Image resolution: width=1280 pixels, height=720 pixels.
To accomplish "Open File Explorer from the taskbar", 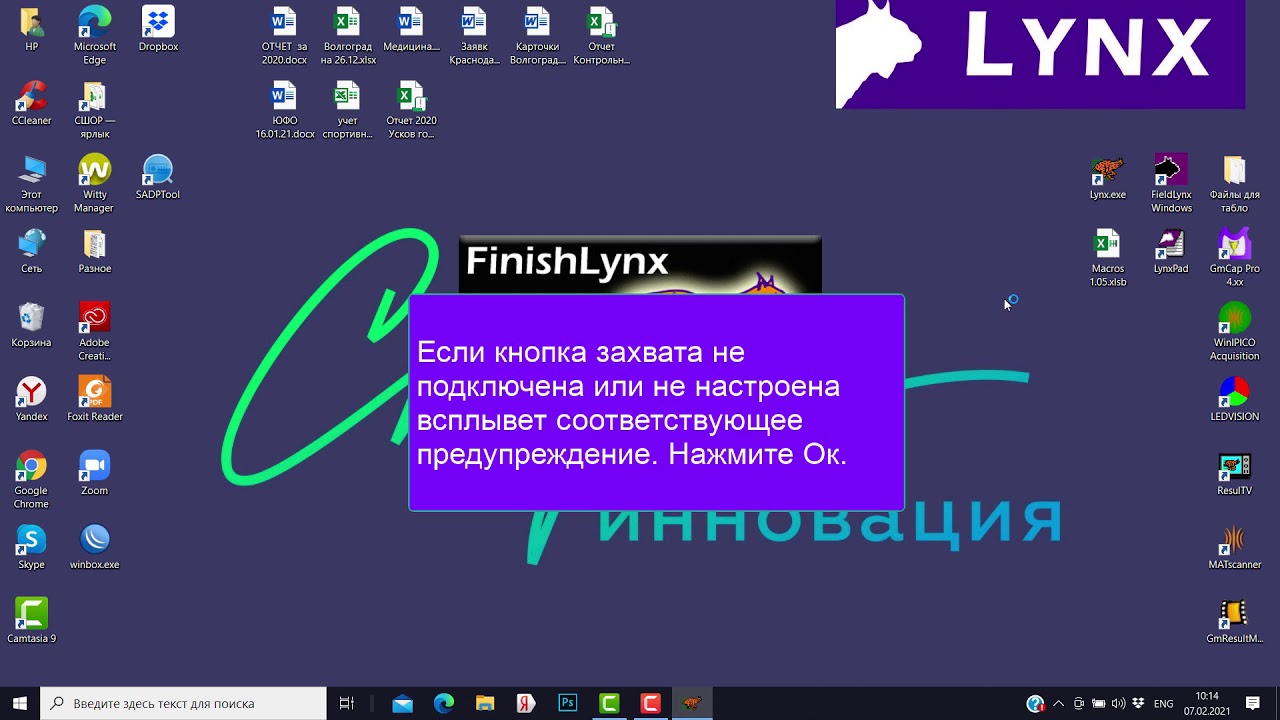I will (x=485, y=703).
